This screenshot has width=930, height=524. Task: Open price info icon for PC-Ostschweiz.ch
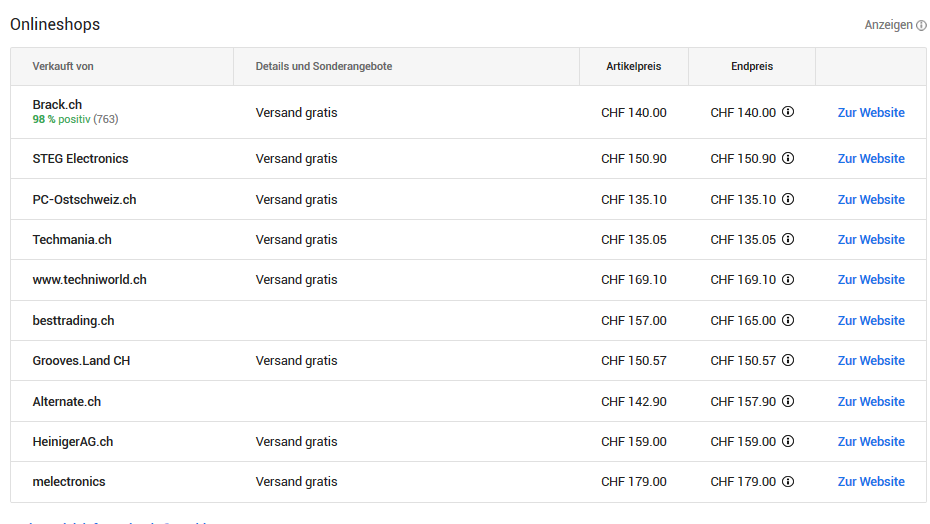[788, 199]
